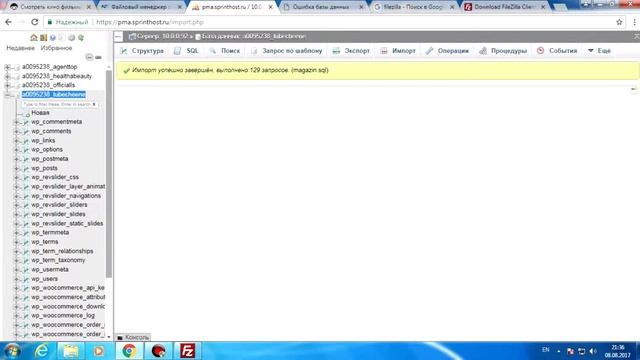The width and height of the screenshot is (640, 360).
Task: Reload the browser page
Action: point(35,22)
